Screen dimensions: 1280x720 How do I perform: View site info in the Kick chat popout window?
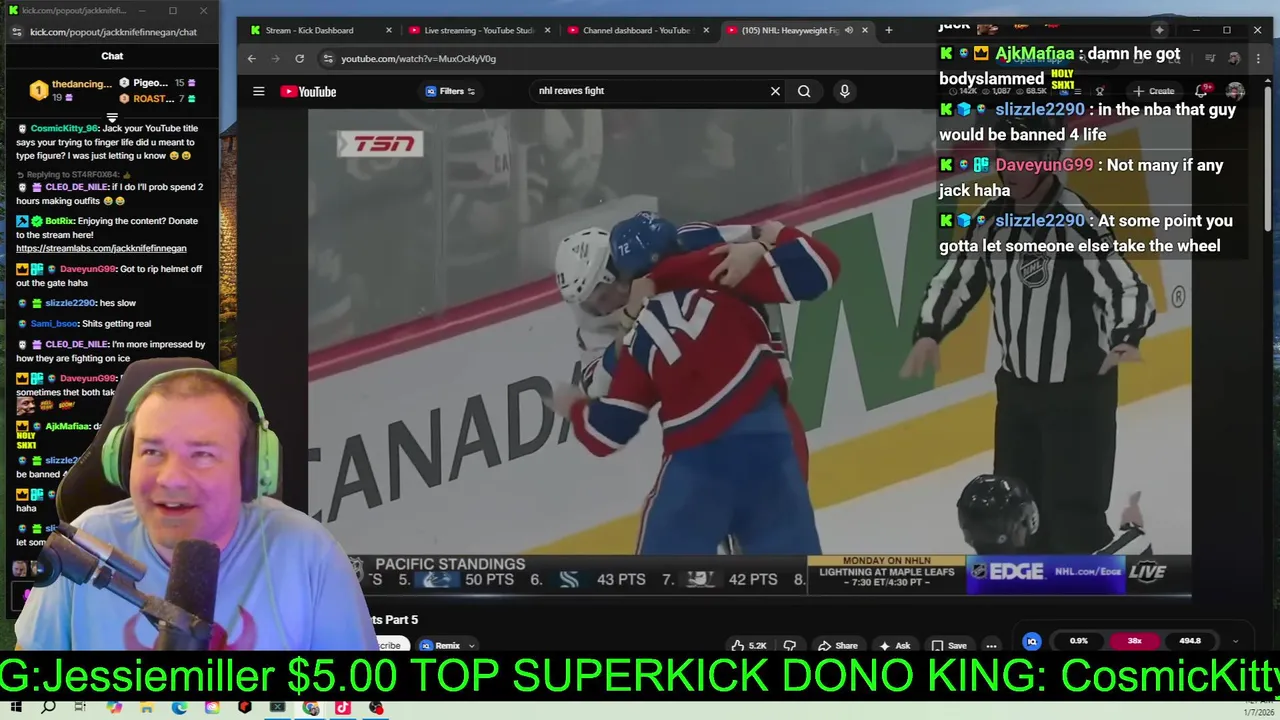pos(16,32)
